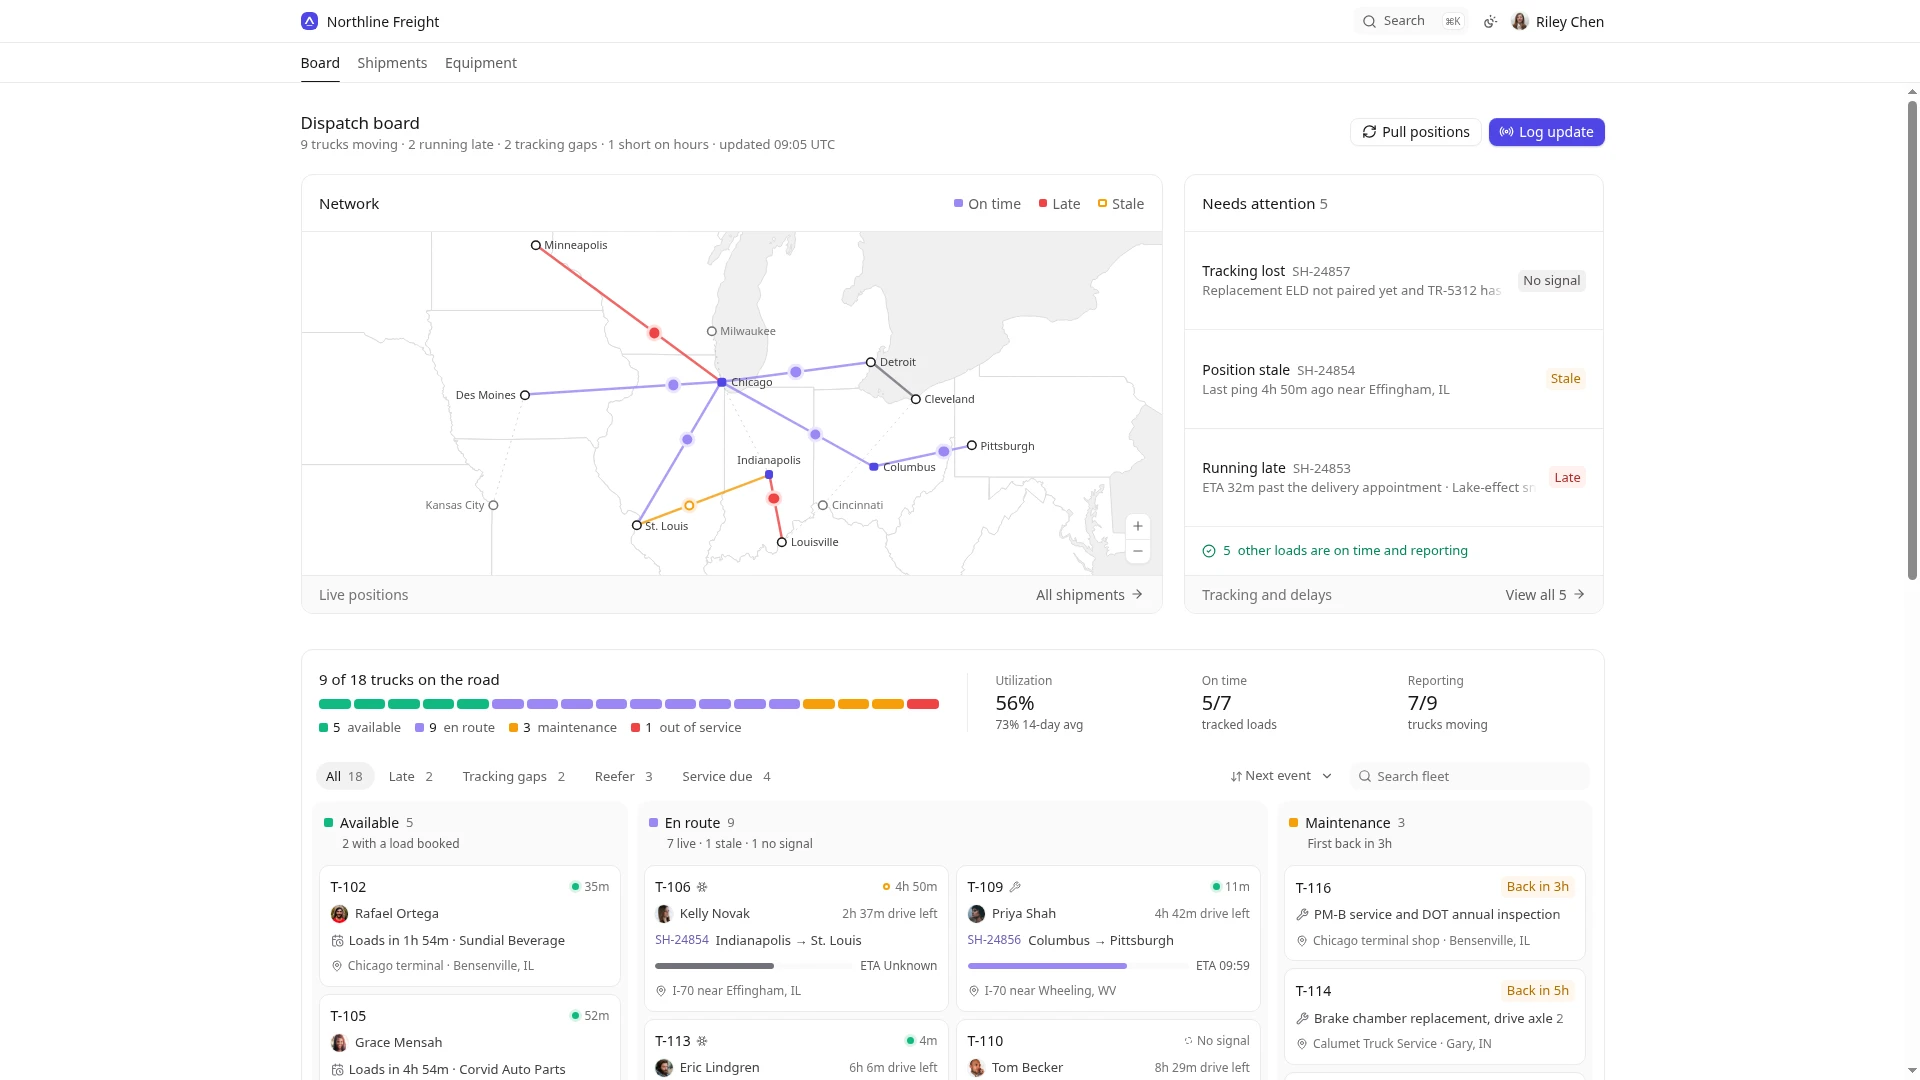Click the reefer snowflake icon on T-106
Image resolution: width=1920 pixels, height=1080 pixels.
pyautogui.click(x=702, y=887)
